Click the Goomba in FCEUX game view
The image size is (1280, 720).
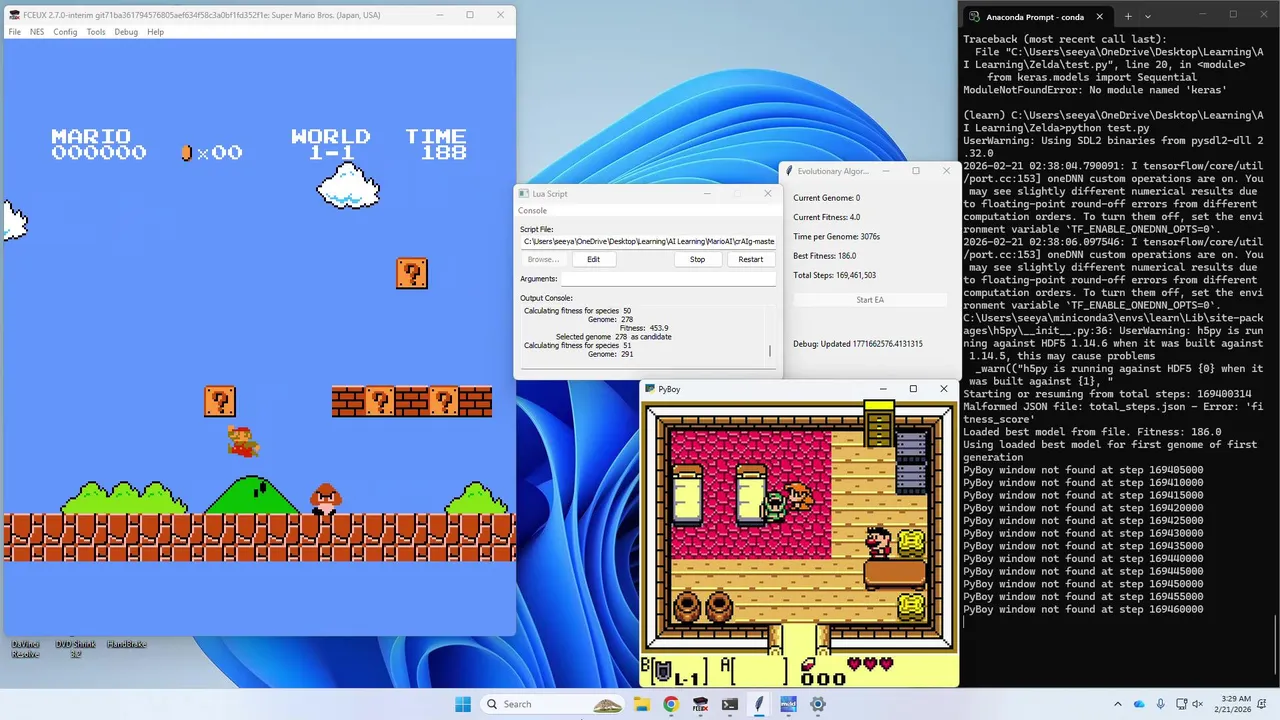[325, 499]
